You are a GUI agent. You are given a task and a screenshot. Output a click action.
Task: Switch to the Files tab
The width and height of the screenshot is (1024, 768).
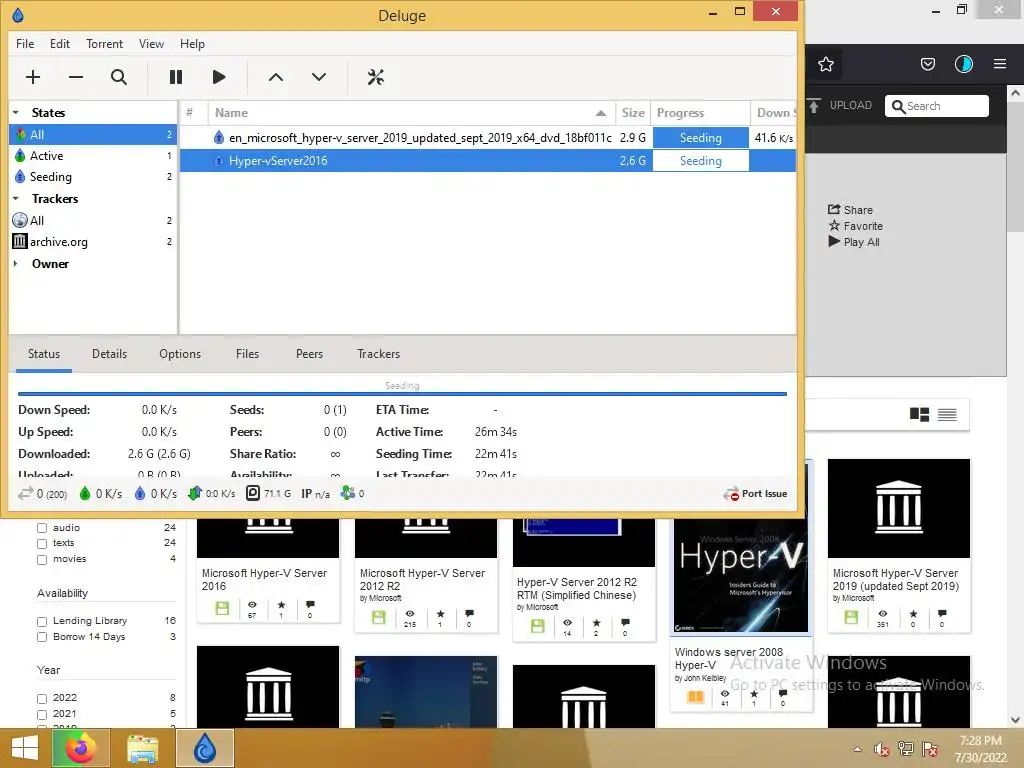[x=248, y=354]
